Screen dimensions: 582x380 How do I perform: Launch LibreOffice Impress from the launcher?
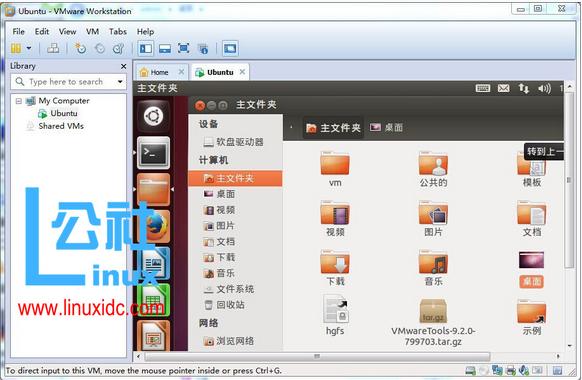pyautogui.click(x=154, y=336)
